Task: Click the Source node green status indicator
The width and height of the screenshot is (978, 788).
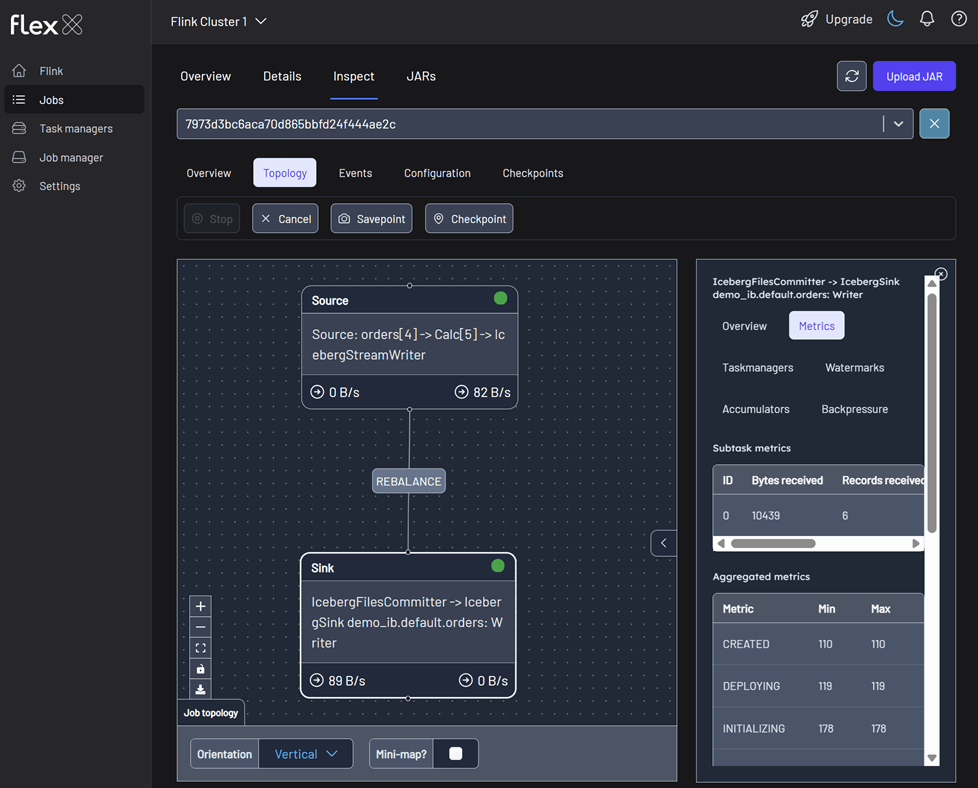Action: click(x=500, y=298)
